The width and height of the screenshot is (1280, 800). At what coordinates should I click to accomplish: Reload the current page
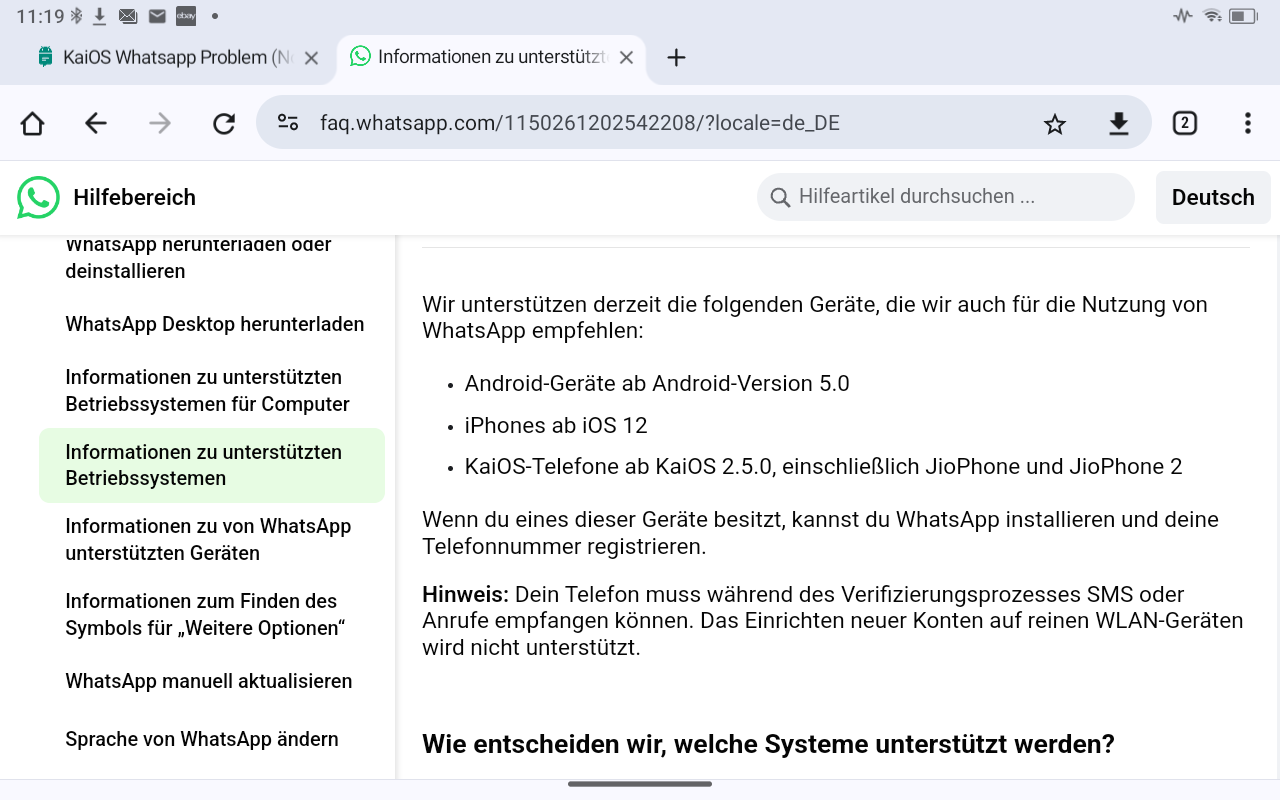[224, 123]
